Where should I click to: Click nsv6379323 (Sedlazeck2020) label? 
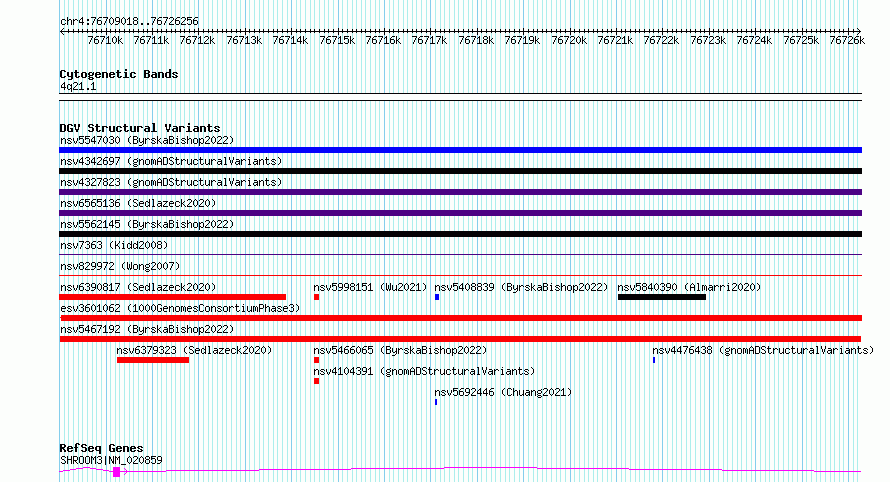[x=194, y=350]
